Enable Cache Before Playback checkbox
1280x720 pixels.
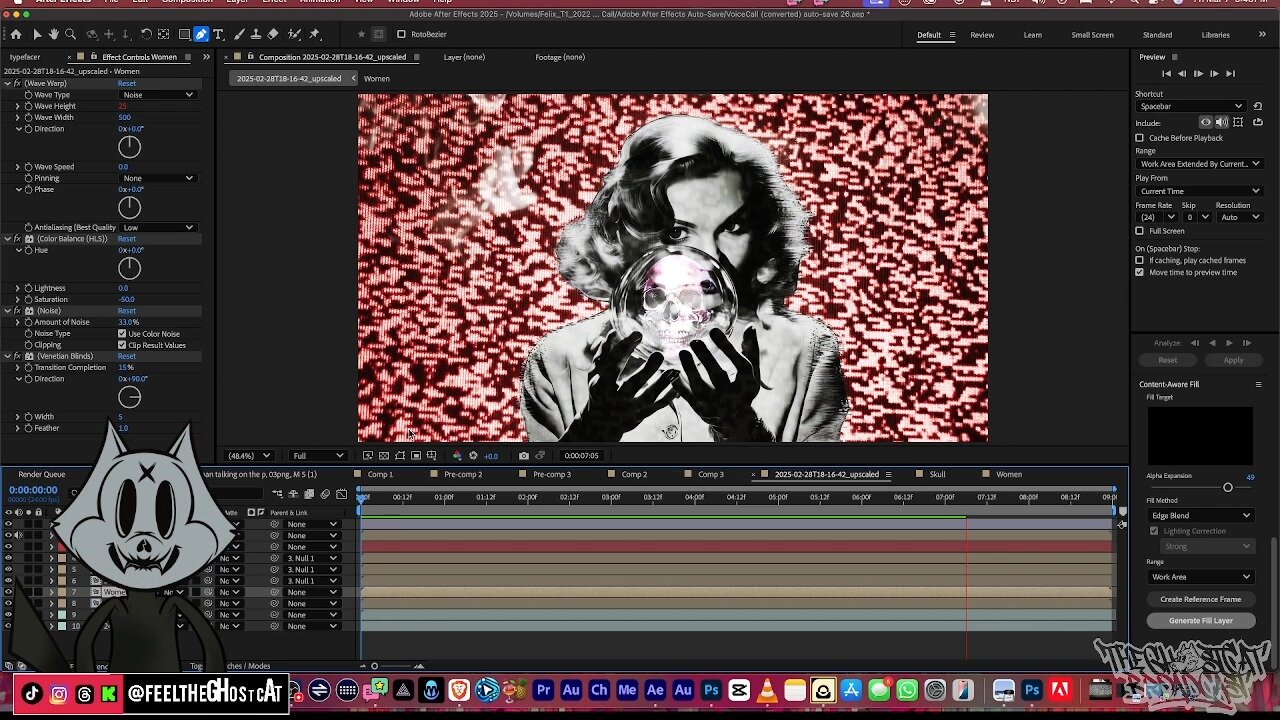1139,138
